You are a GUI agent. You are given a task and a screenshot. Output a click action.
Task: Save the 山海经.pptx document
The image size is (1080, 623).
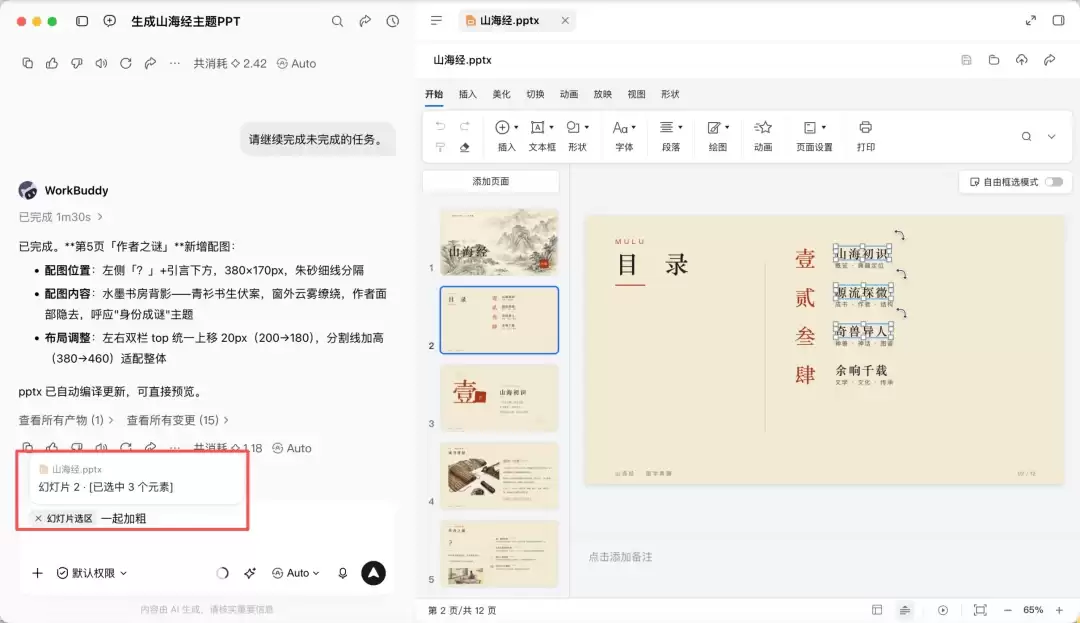(x=966, y=60)
